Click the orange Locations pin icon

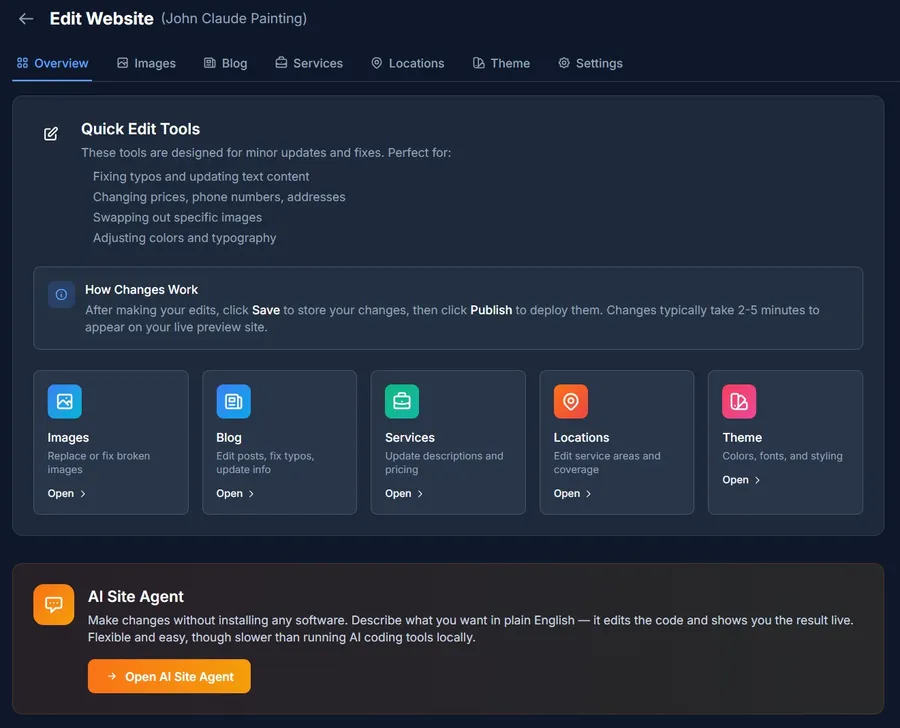(571, 401)
